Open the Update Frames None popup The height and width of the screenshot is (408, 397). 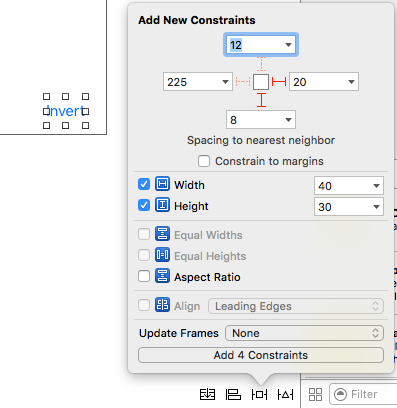[x=304, y=333]
